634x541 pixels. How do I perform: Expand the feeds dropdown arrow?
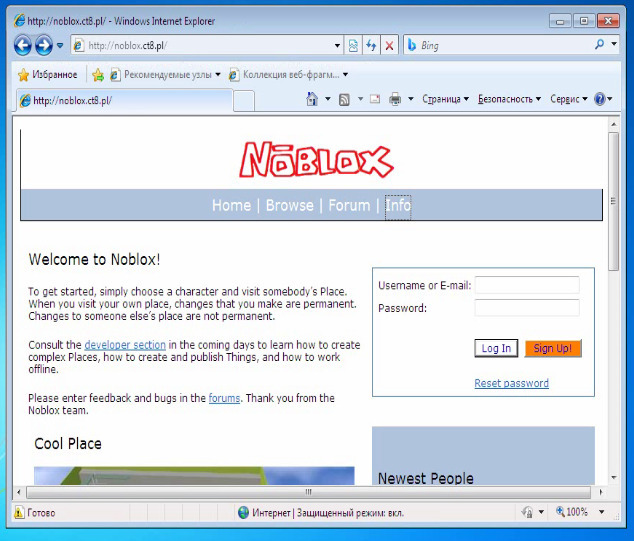tap(360, 99)
